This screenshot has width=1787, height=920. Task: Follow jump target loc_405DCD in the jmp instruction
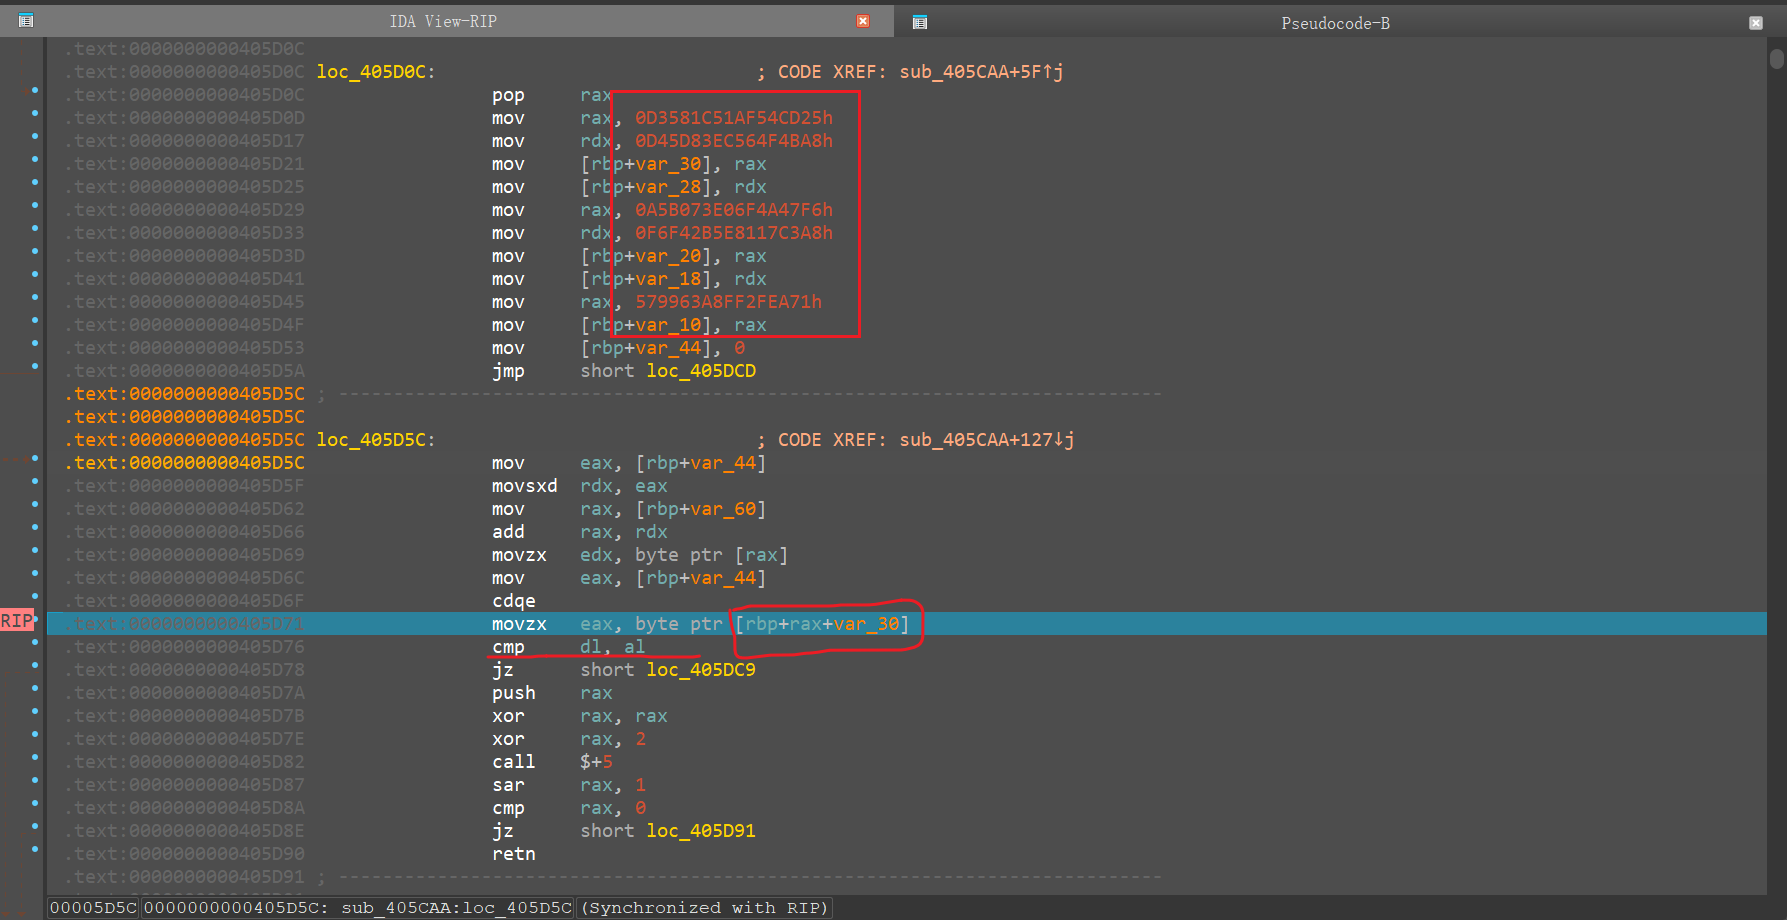click(701, 371)
